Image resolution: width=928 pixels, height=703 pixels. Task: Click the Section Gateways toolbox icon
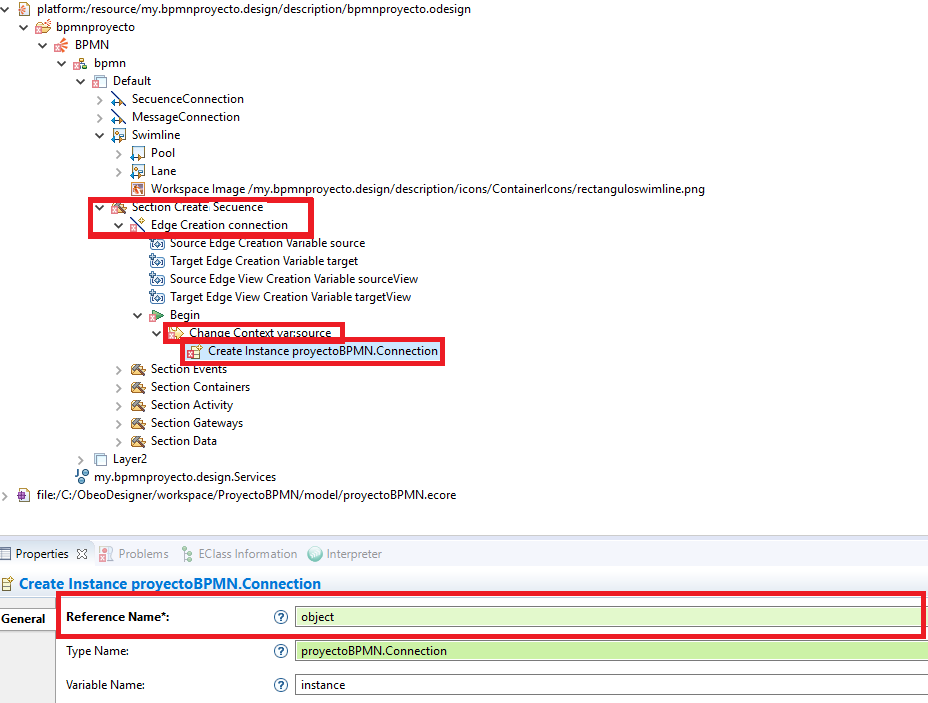point(138,423)
